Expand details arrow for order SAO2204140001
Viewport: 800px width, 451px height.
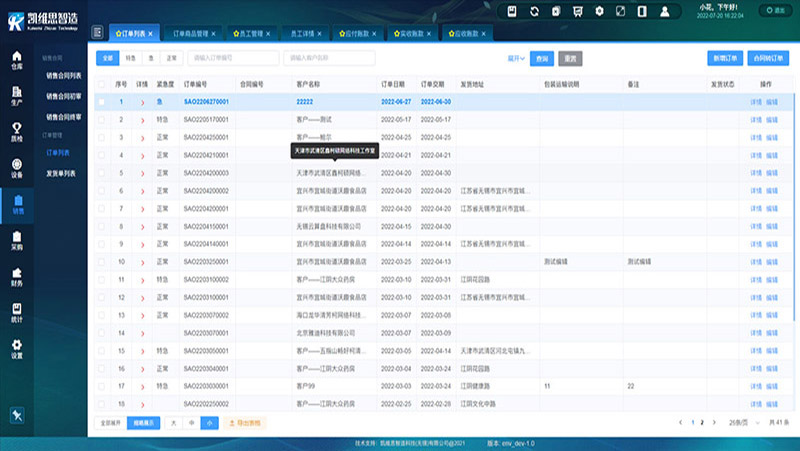pos(142,245)
